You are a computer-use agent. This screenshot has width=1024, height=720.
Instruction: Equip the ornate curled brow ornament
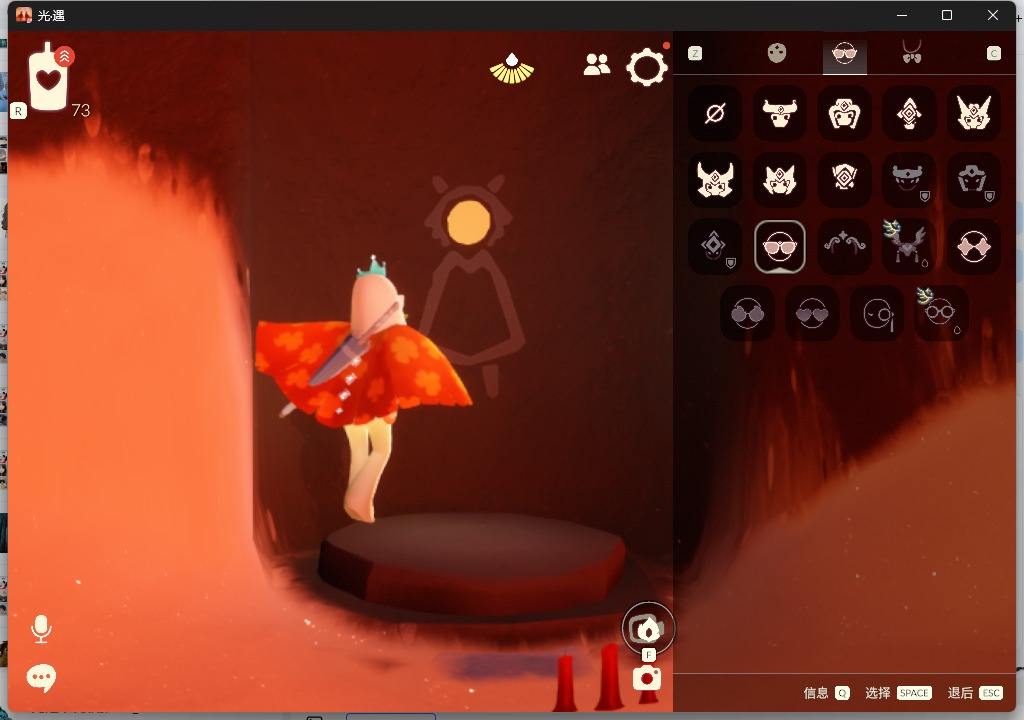pyautogui.click(x=844, y=246)
